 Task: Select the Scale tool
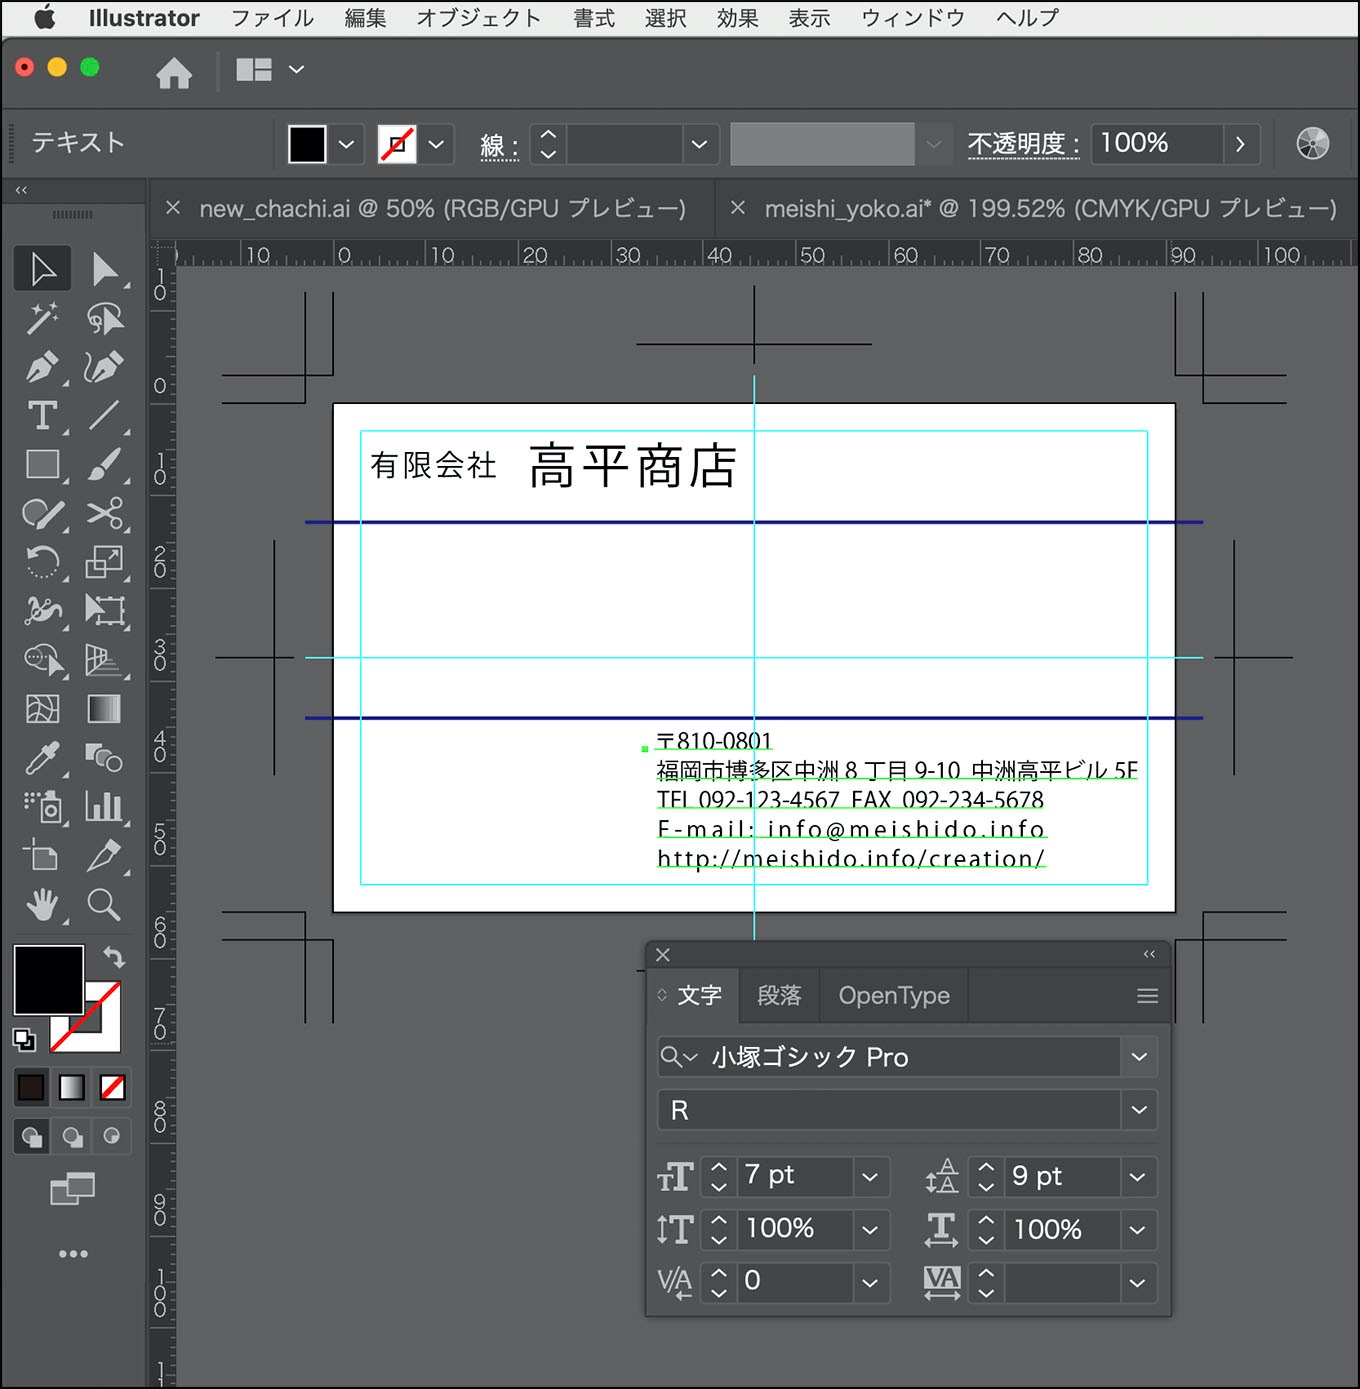point(104,562)
